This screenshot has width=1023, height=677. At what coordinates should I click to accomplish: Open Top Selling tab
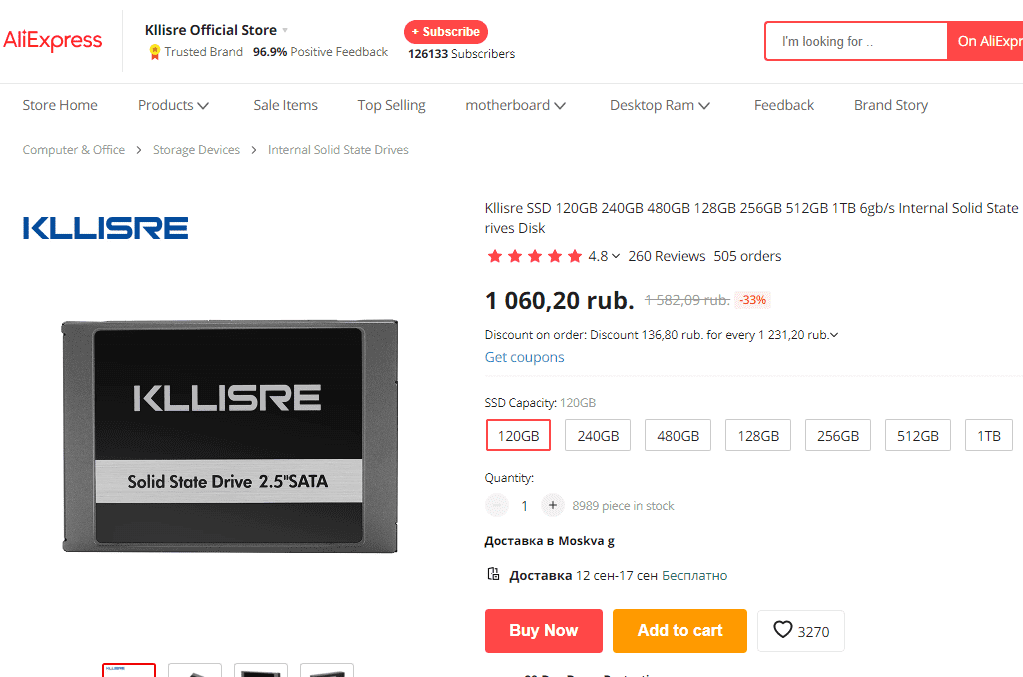tap(391, 105)
